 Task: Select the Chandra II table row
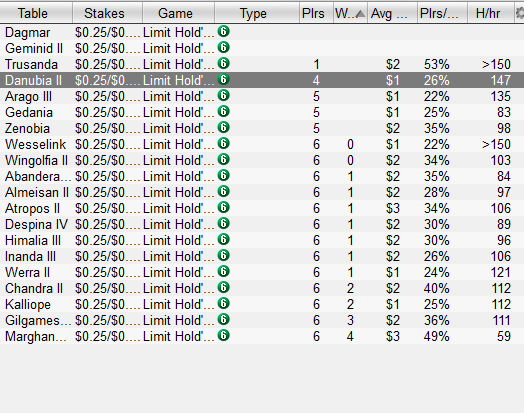262,288
